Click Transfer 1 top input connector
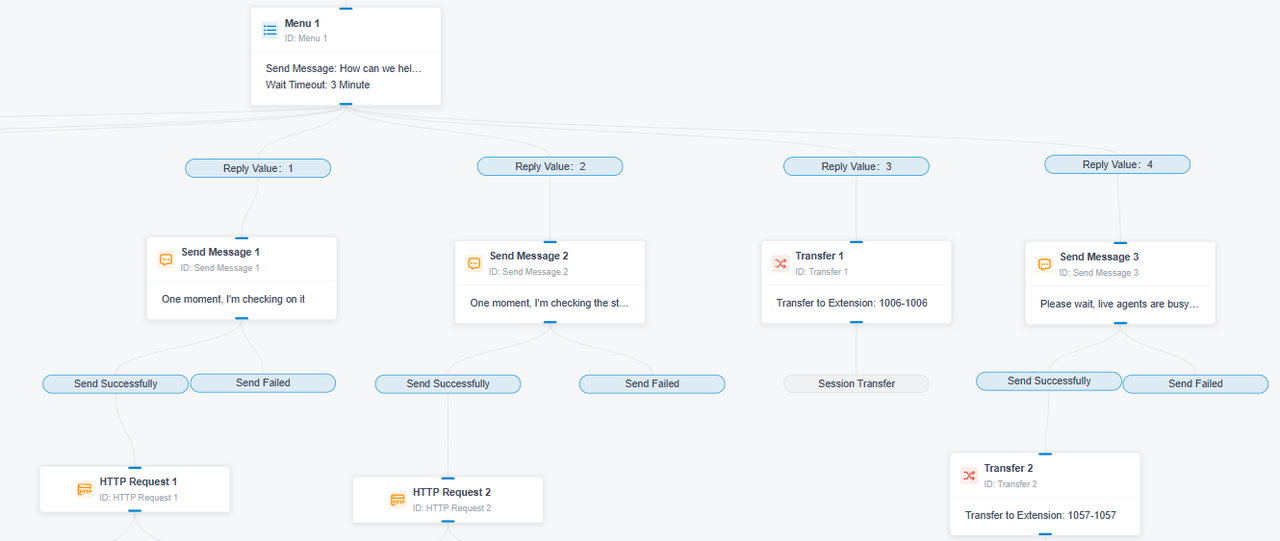 pos(856,241)
